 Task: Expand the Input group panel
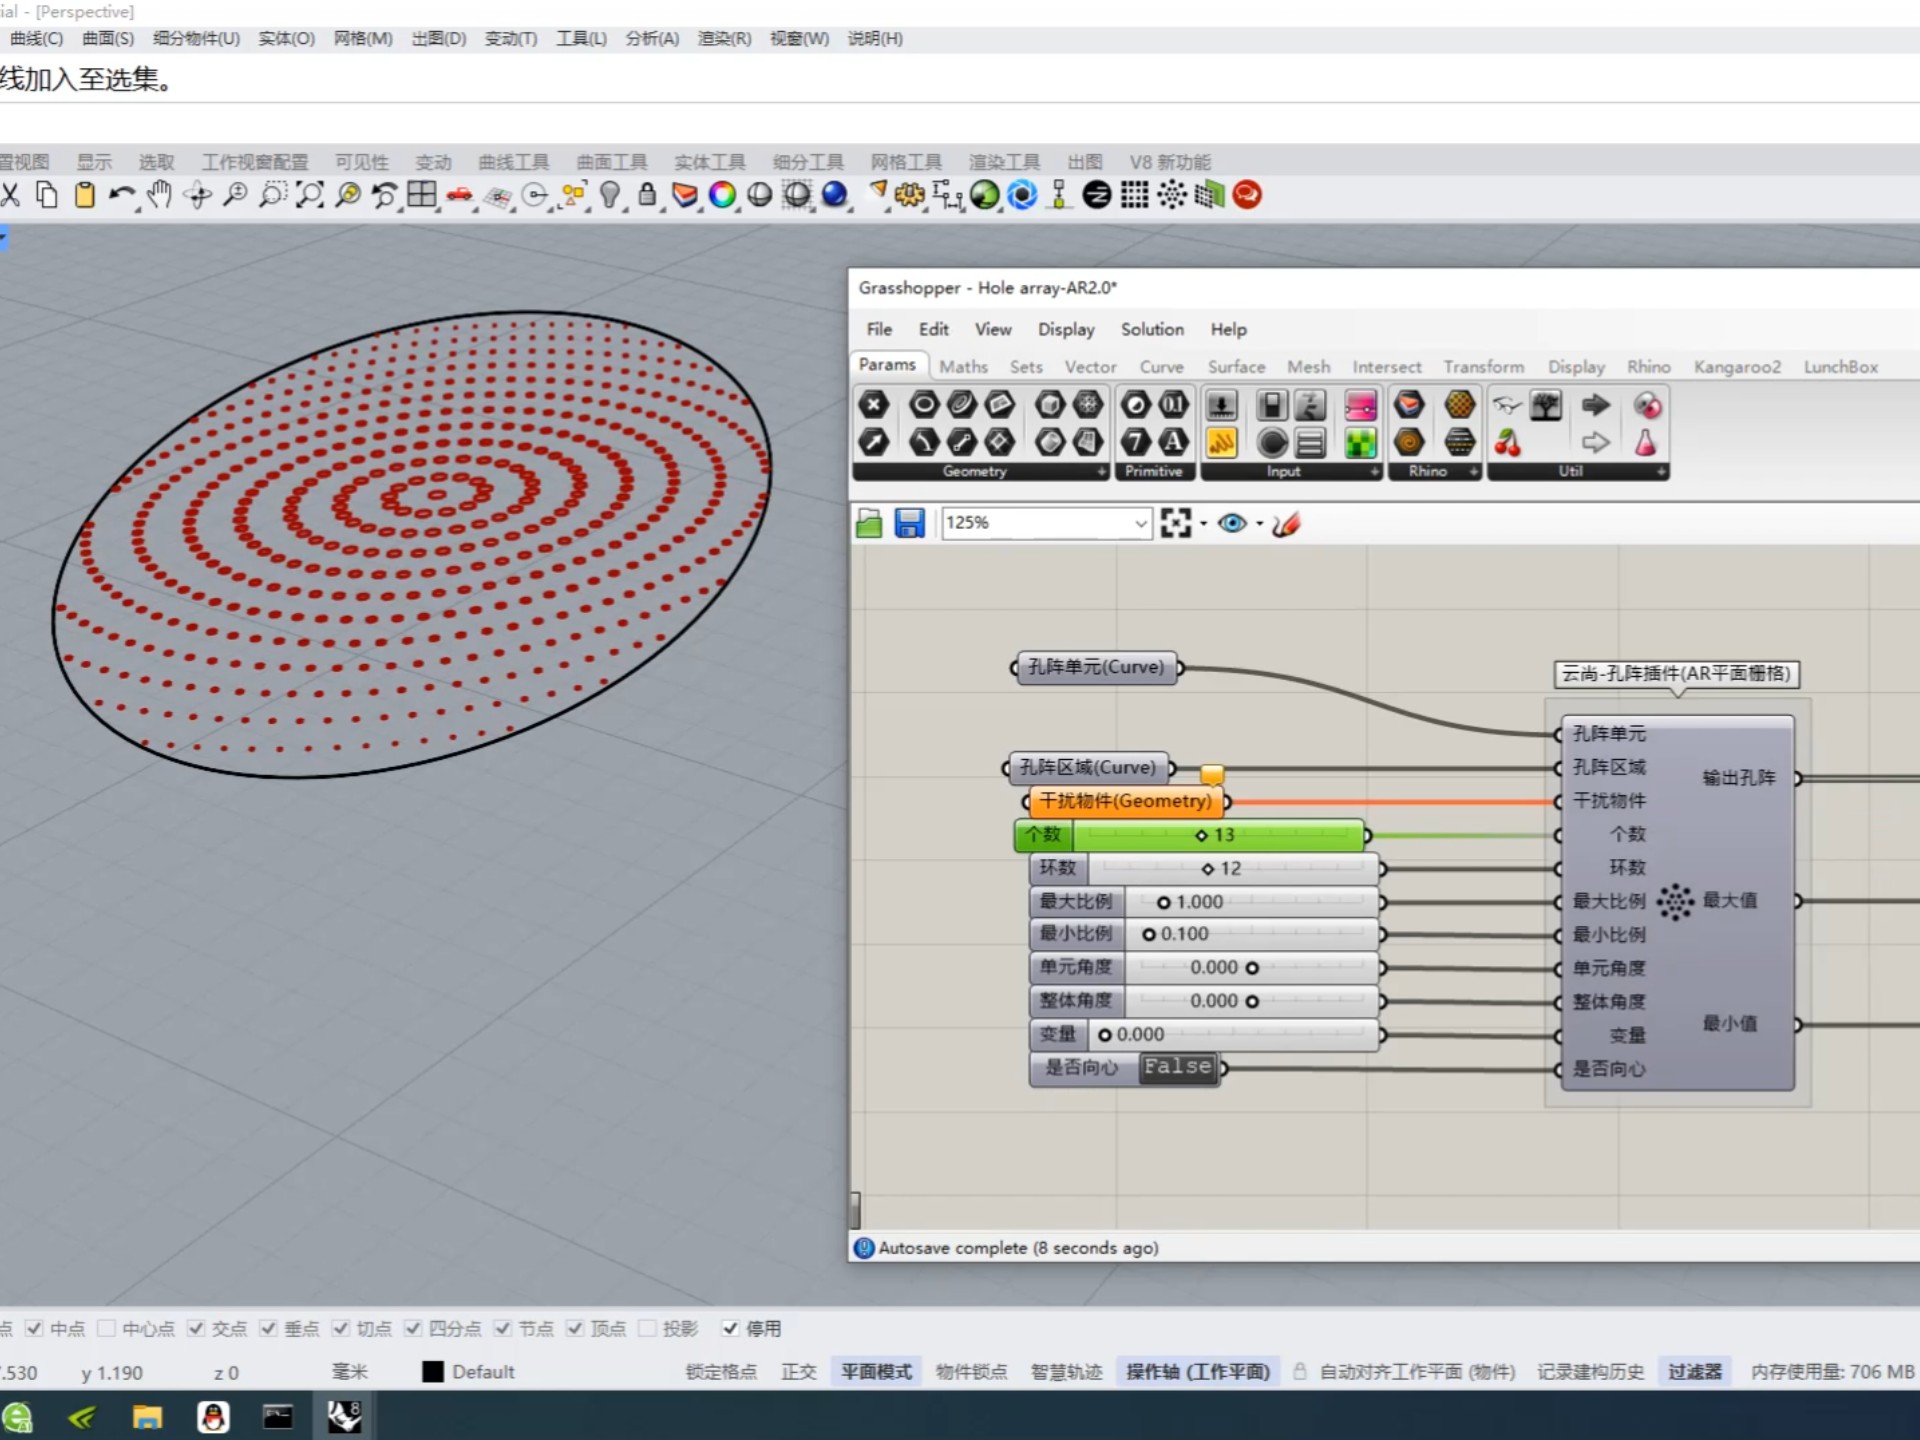click(1374, 471)
